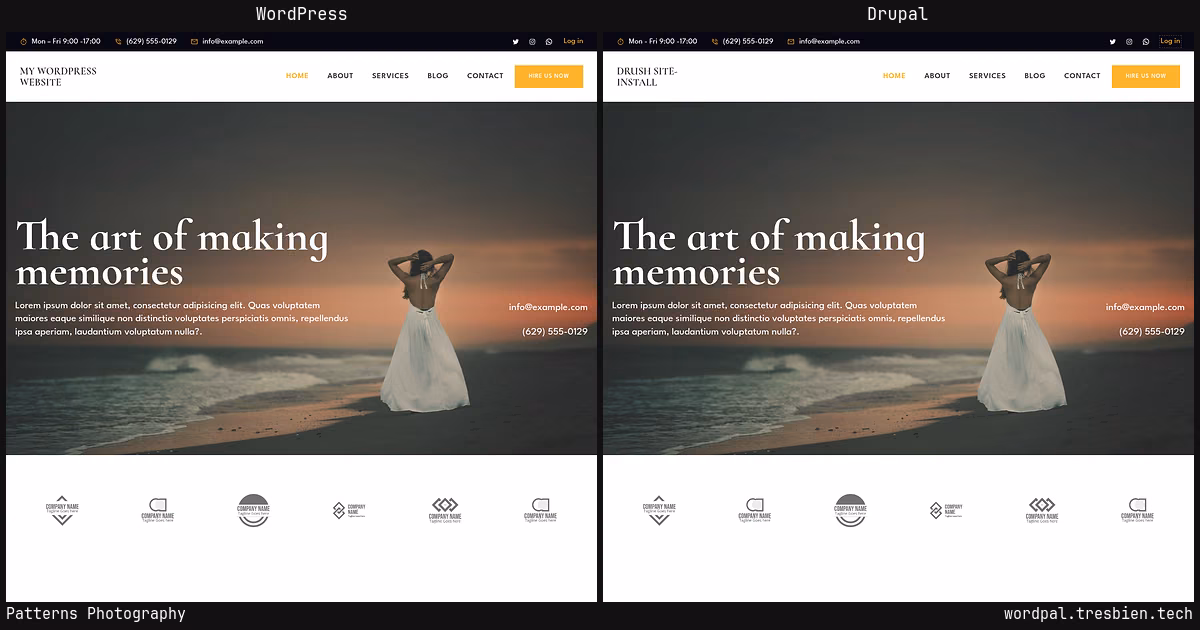Click the WhatsApp icon in Drupal top bar
1200x630 pixels.
pyautogui.click(x=1146, y=42)
